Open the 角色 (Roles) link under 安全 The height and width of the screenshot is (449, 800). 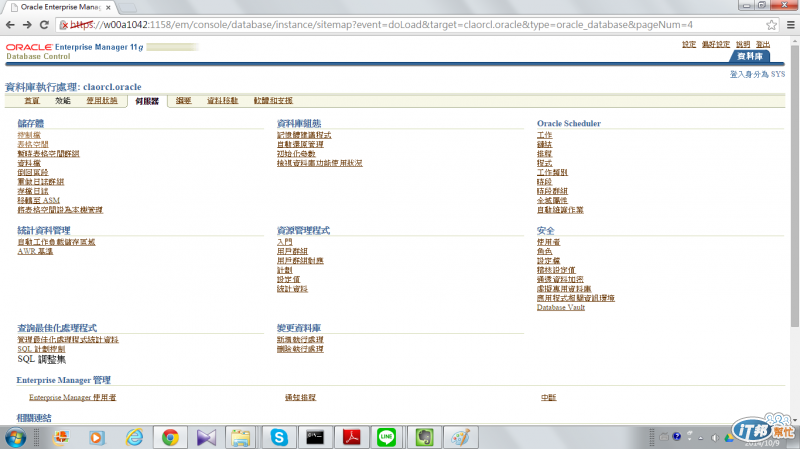point(544,252)
